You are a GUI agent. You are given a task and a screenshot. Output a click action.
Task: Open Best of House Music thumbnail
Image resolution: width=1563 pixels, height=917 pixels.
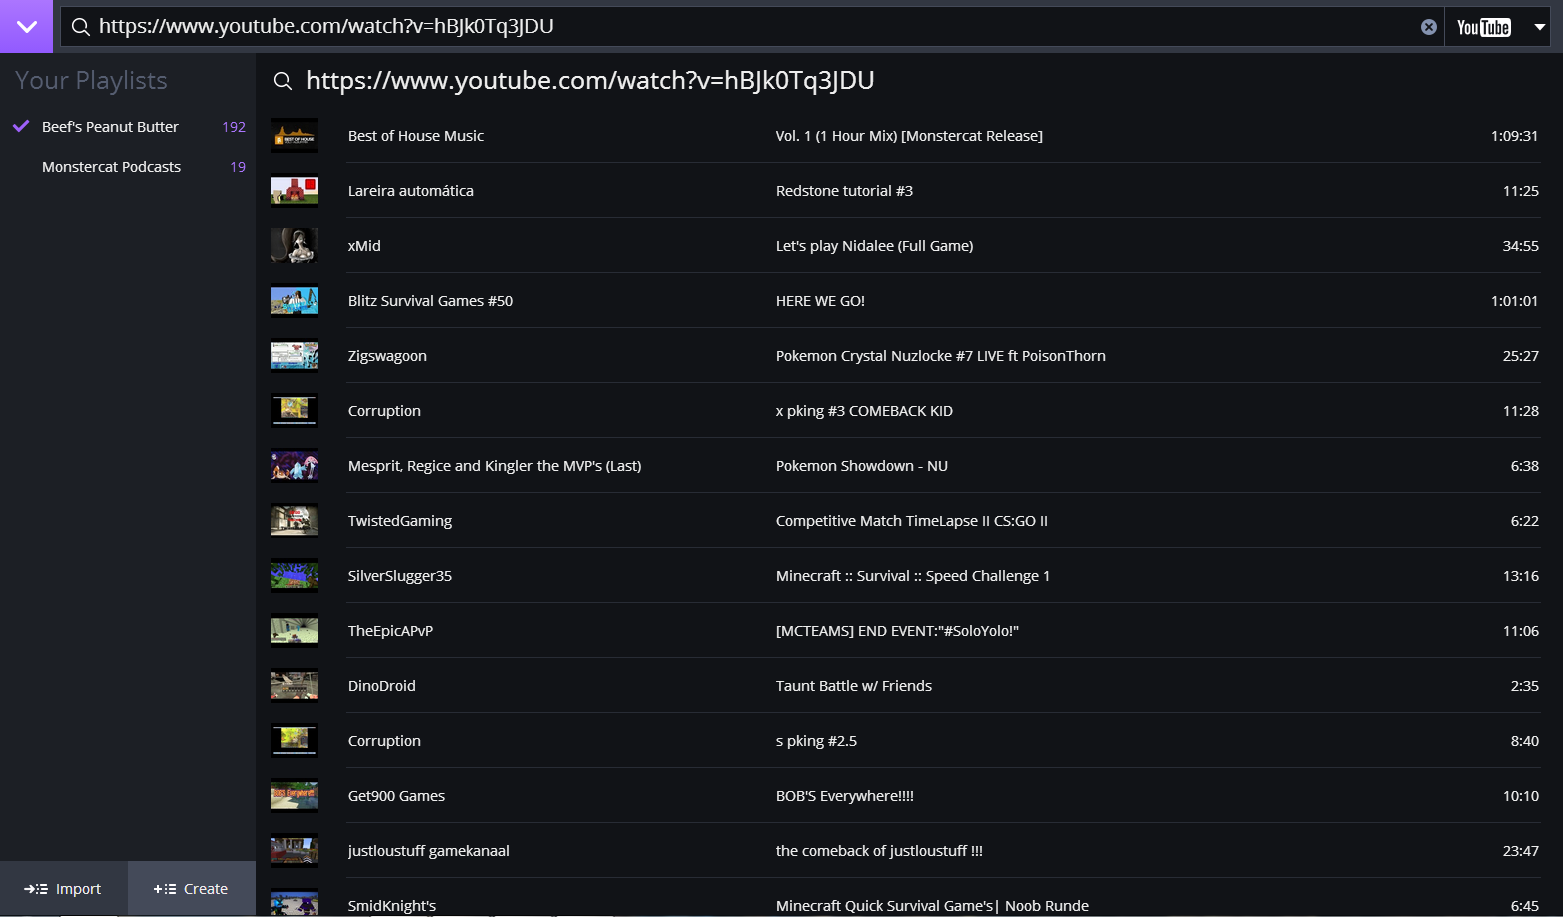[294, 136]
